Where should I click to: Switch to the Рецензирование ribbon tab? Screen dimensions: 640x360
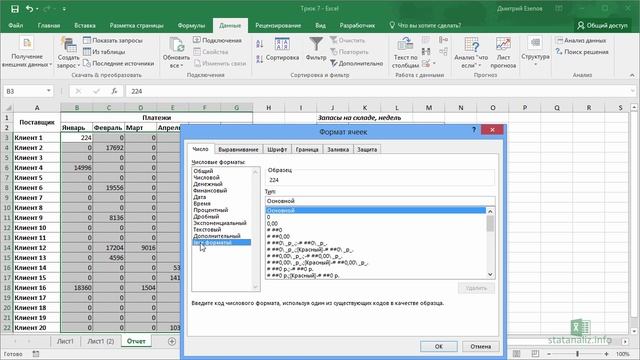pos(278,25)
